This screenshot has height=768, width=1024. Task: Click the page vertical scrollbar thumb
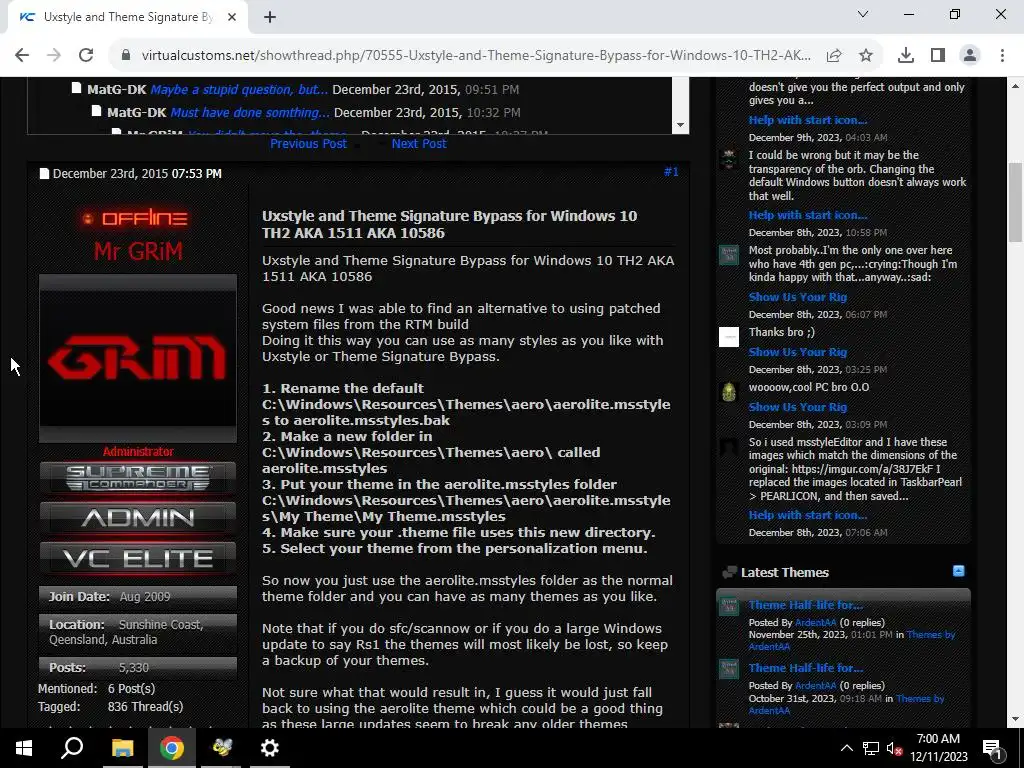(x=1016, y=202)
